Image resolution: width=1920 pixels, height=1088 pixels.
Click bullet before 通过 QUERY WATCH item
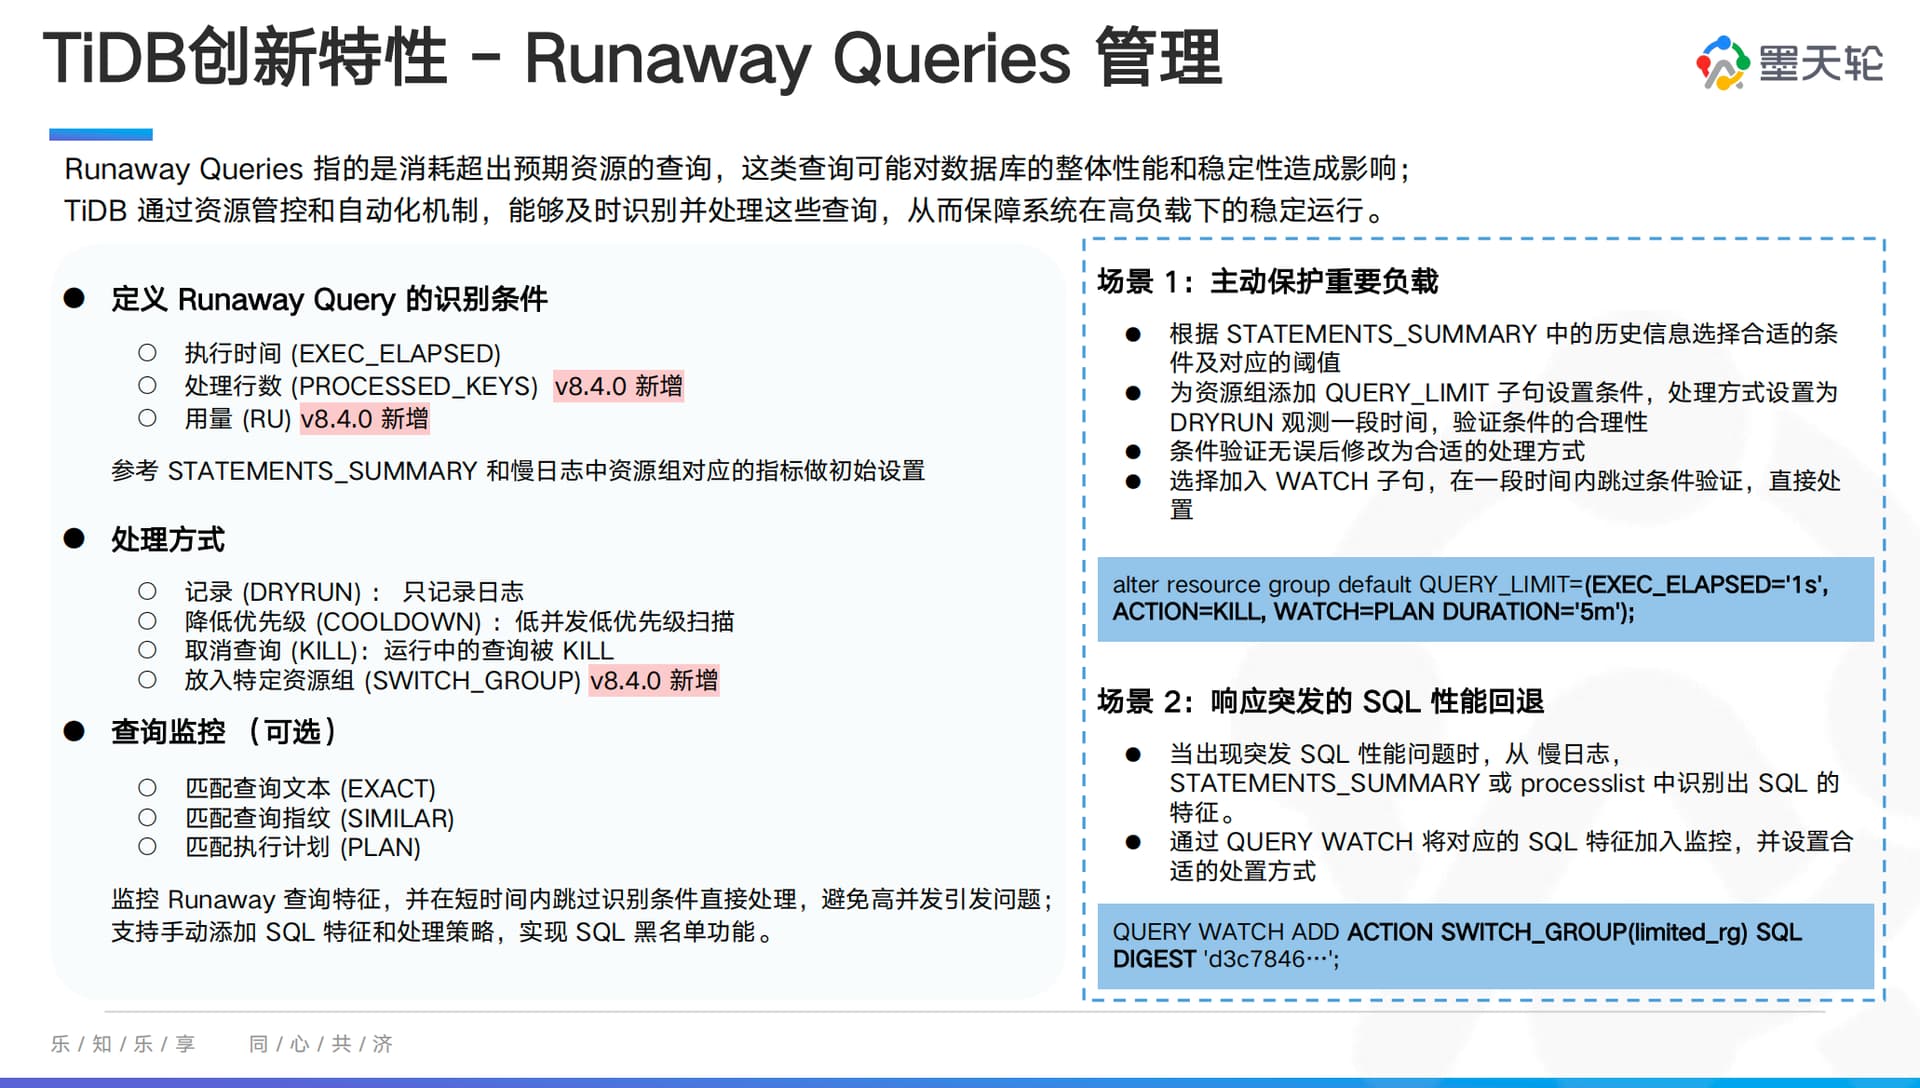tap(1133, 842)
